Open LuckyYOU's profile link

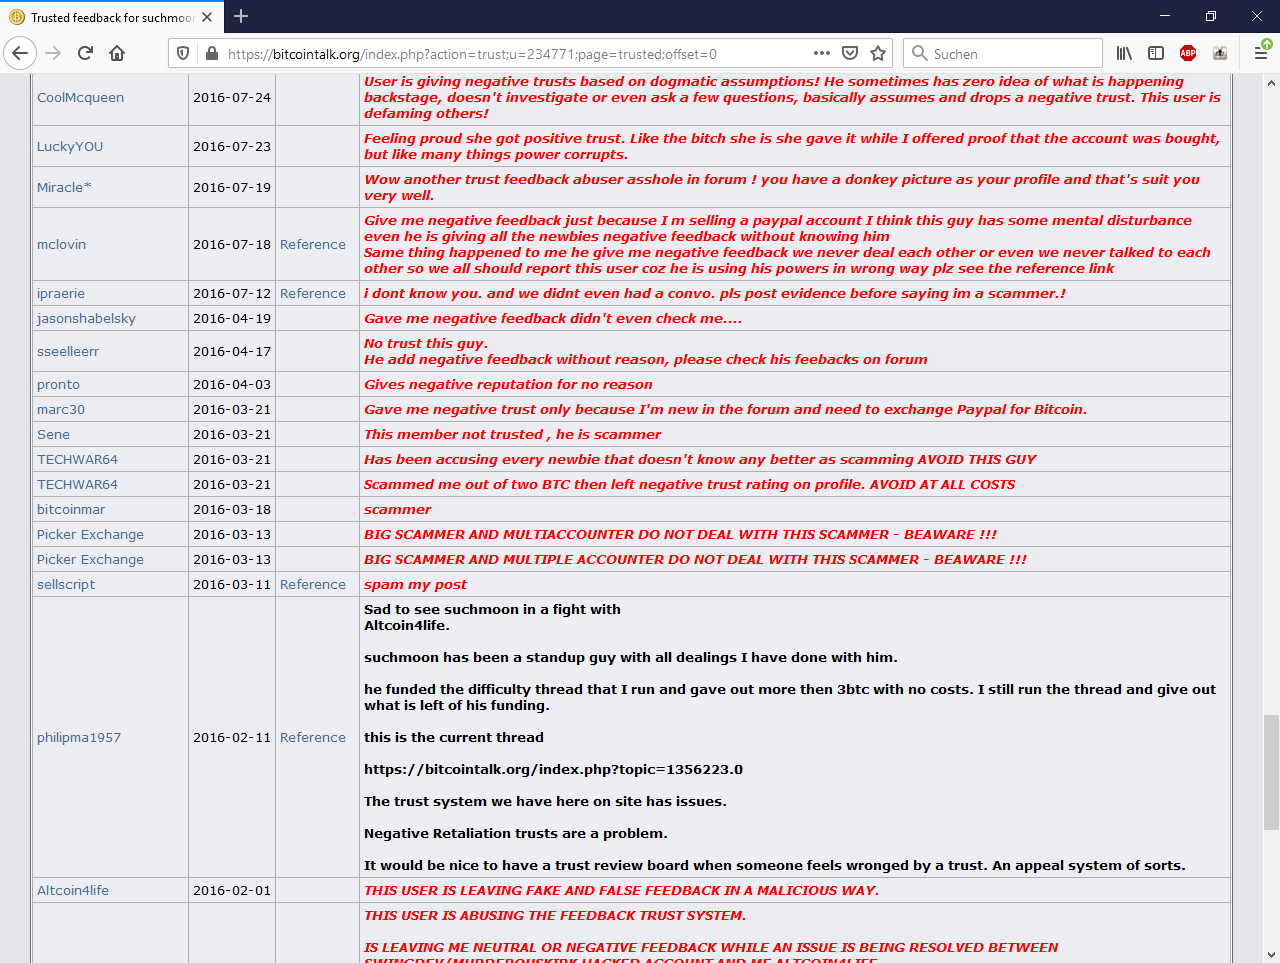[70, 147]
